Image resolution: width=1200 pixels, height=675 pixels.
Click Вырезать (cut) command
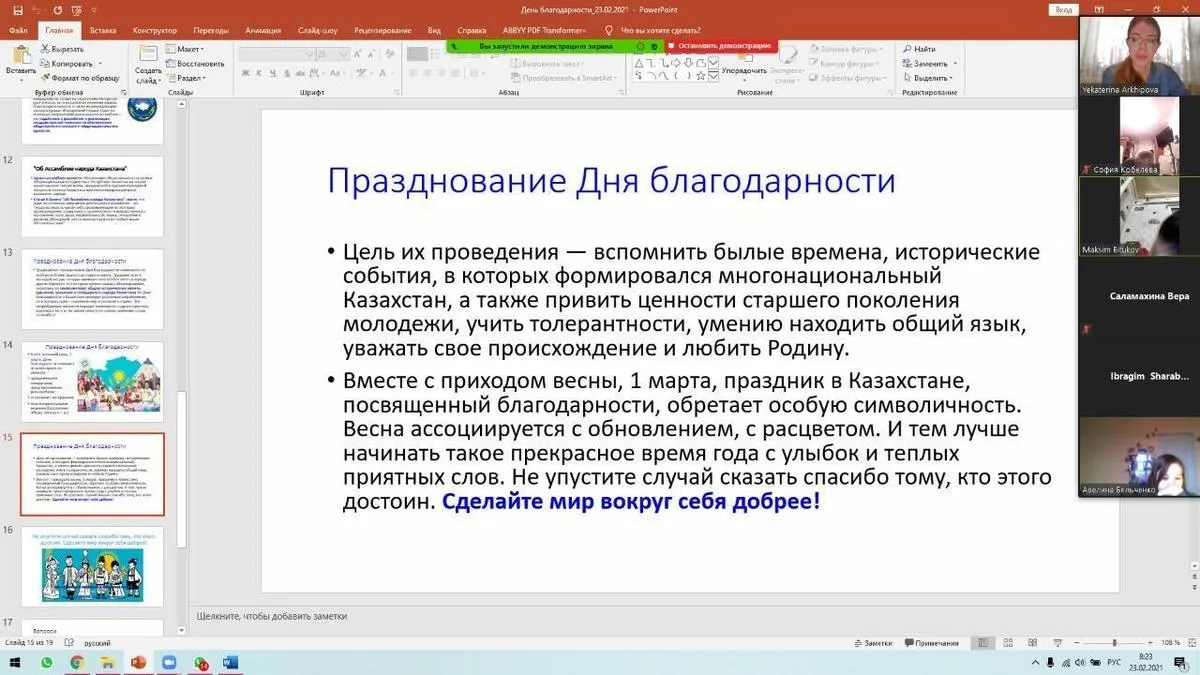point(62,48)
